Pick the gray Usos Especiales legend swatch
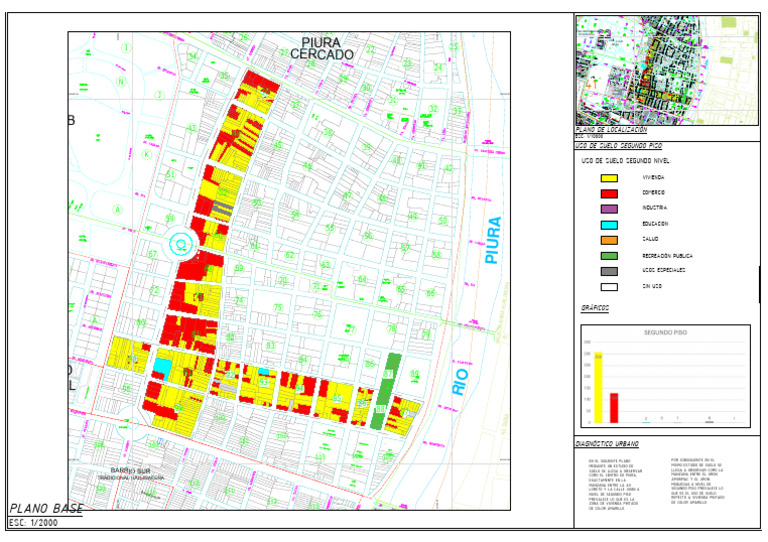 [x=609, y=271]
